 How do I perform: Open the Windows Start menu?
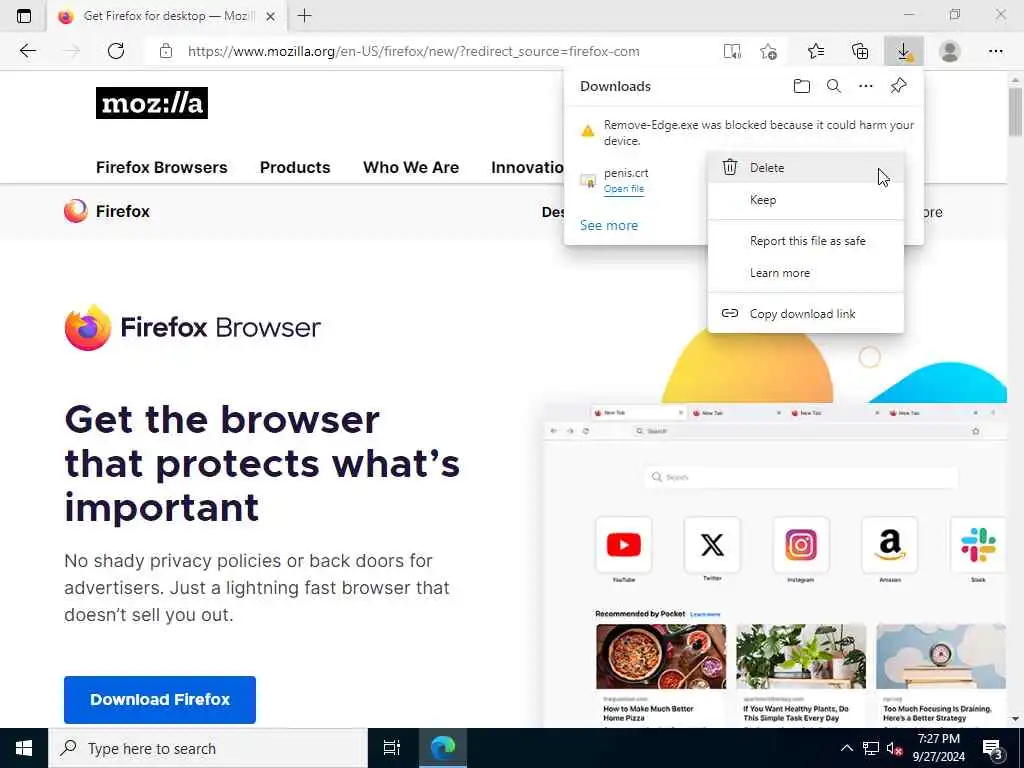pos(24,748)
